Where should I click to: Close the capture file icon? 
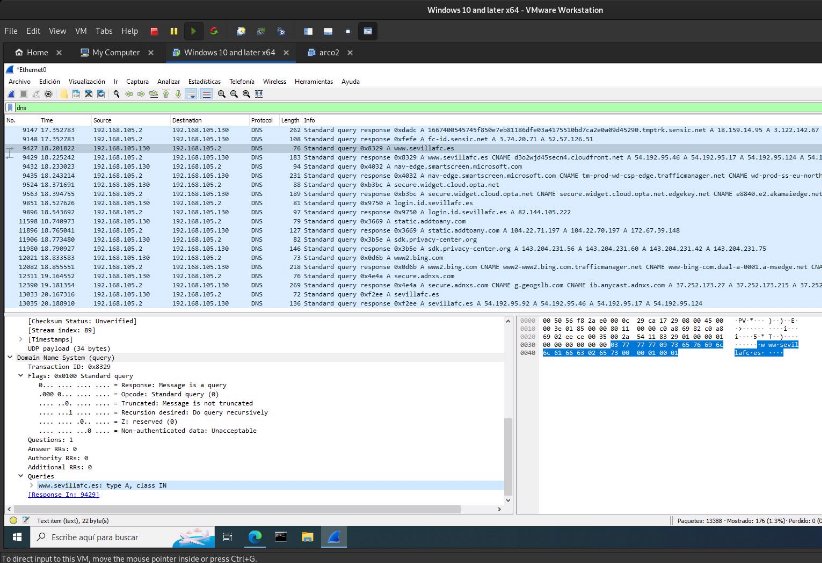coord(89,94)
